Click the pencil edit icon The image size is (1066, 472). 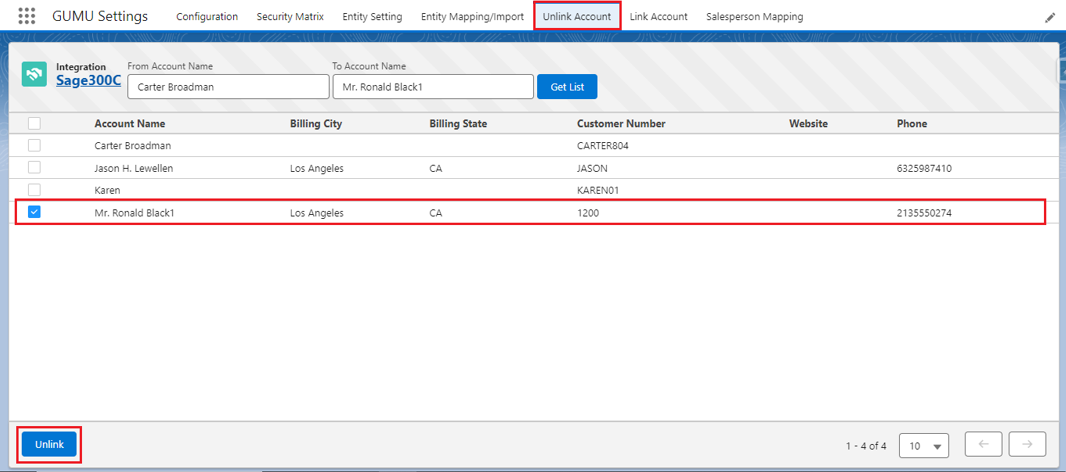[1049, 17]
